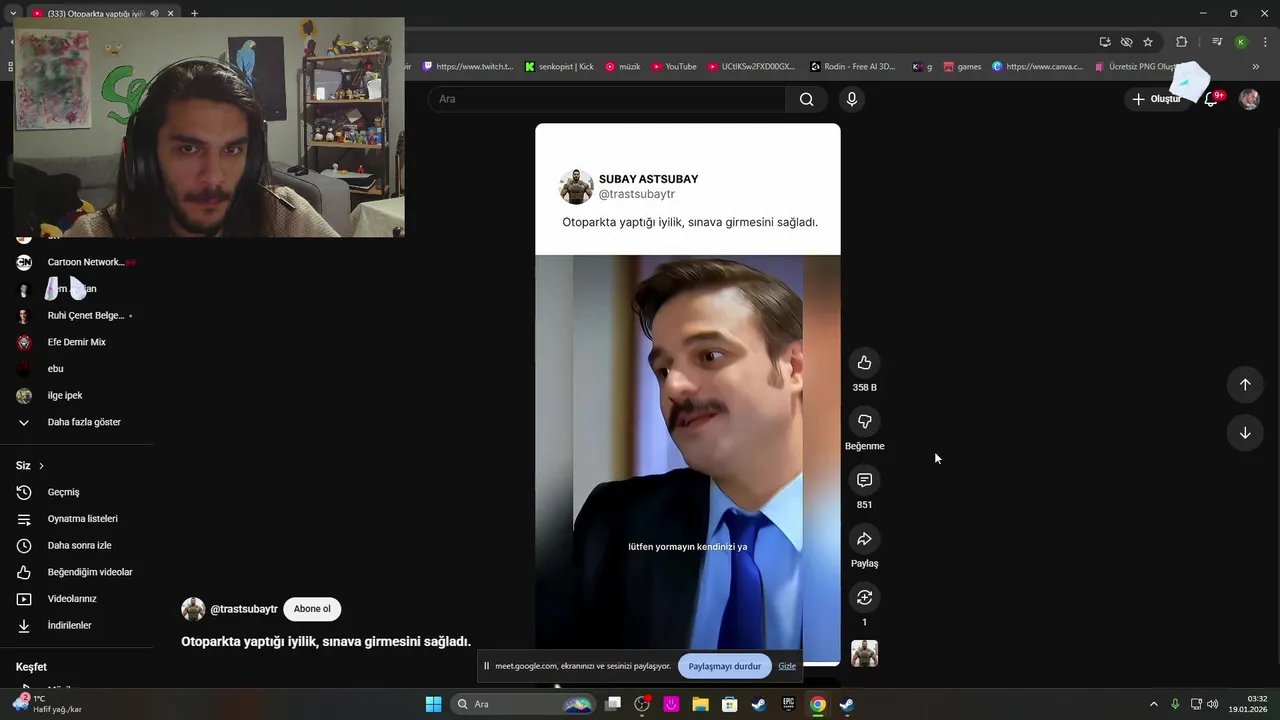Click the Windows taskbar Ara search box
Viewport: 1280px width, 720px height.
[525, 704]
